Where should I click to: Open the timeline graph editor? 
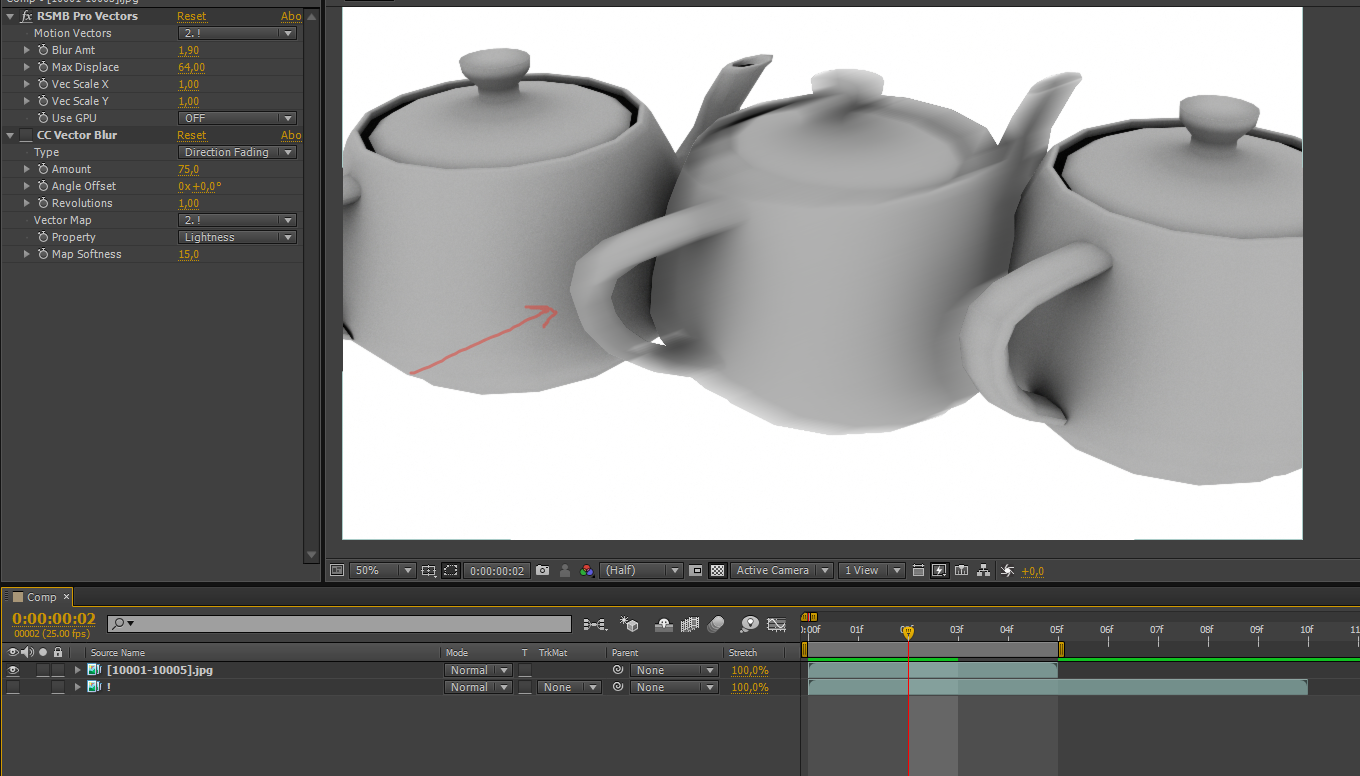776,624
